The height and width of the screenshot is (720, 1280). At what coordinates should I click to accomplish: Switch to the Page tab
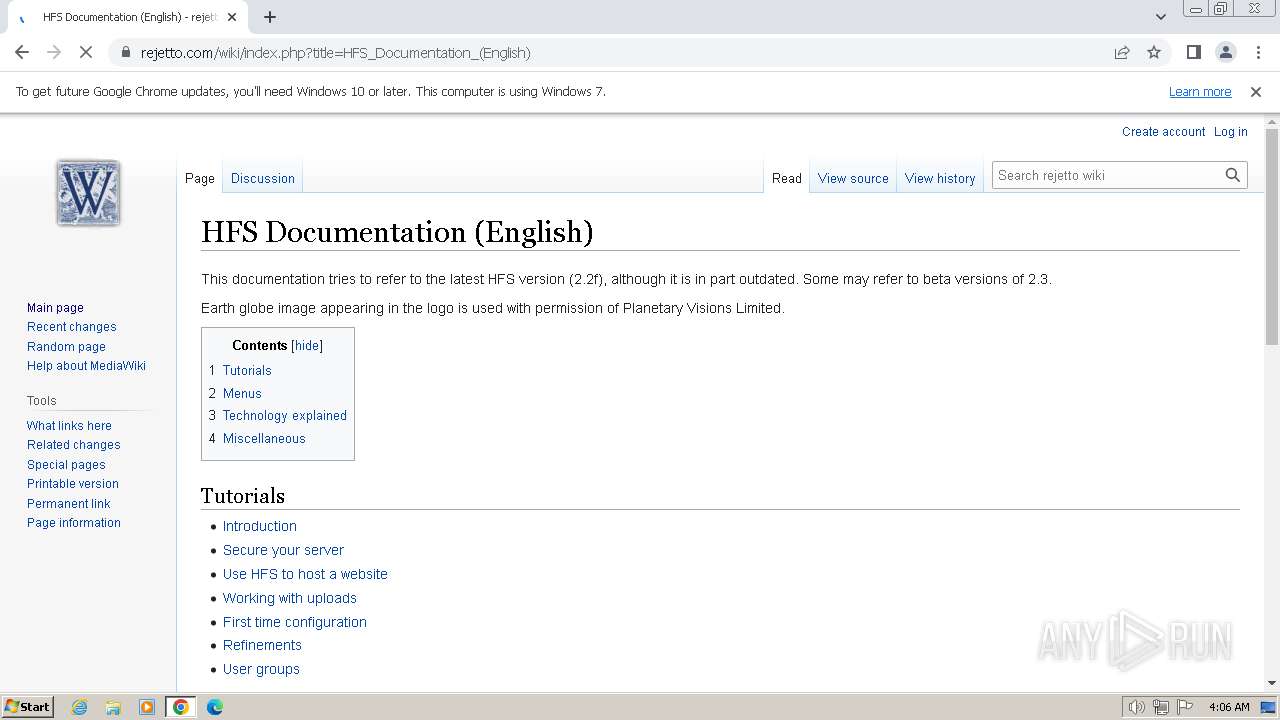tap(200, 178)
